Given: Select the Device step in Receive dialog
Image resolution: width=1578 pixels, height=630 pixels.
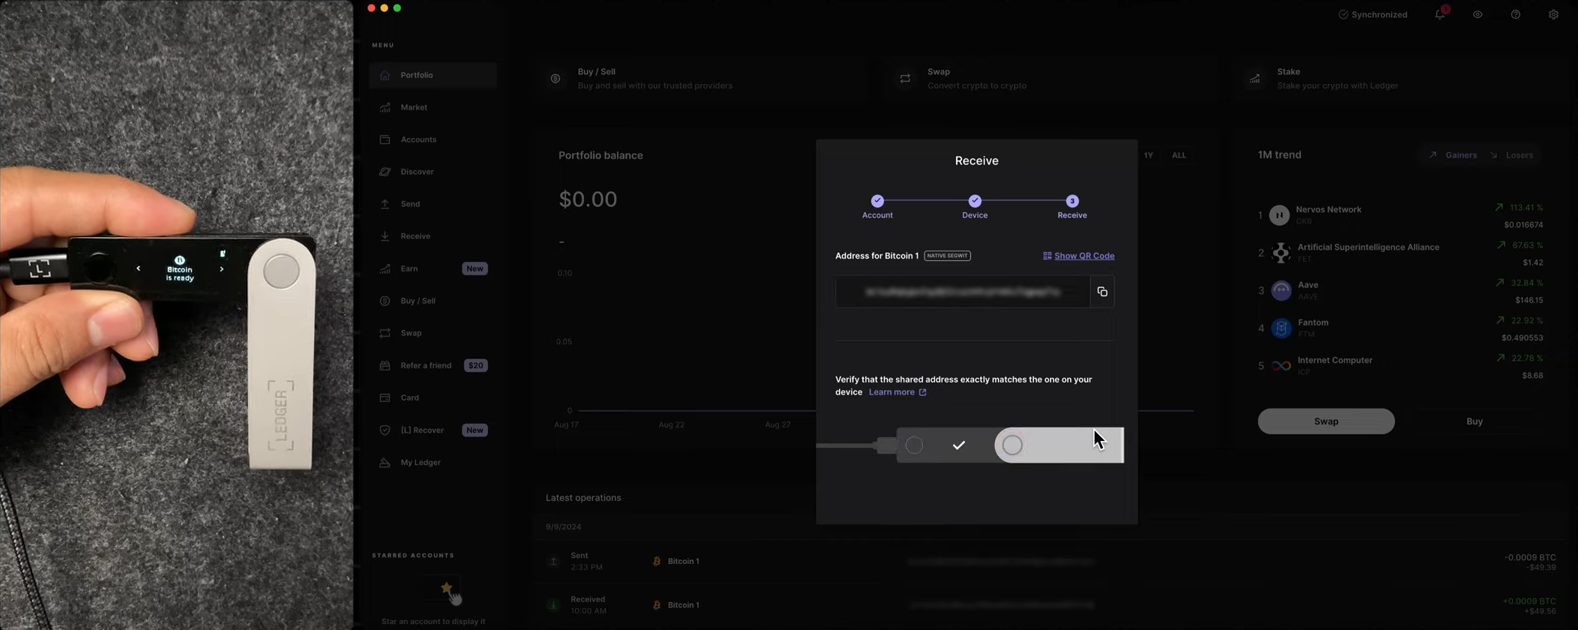Looking at the screenshot, I should [x=975, y=207].
